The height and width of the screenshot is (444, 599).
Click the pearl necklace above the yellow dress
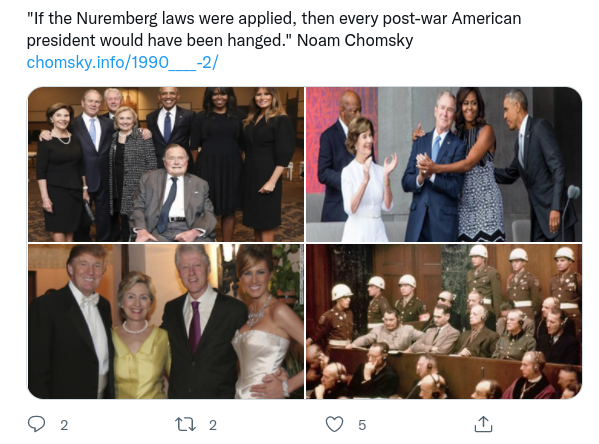135,328
